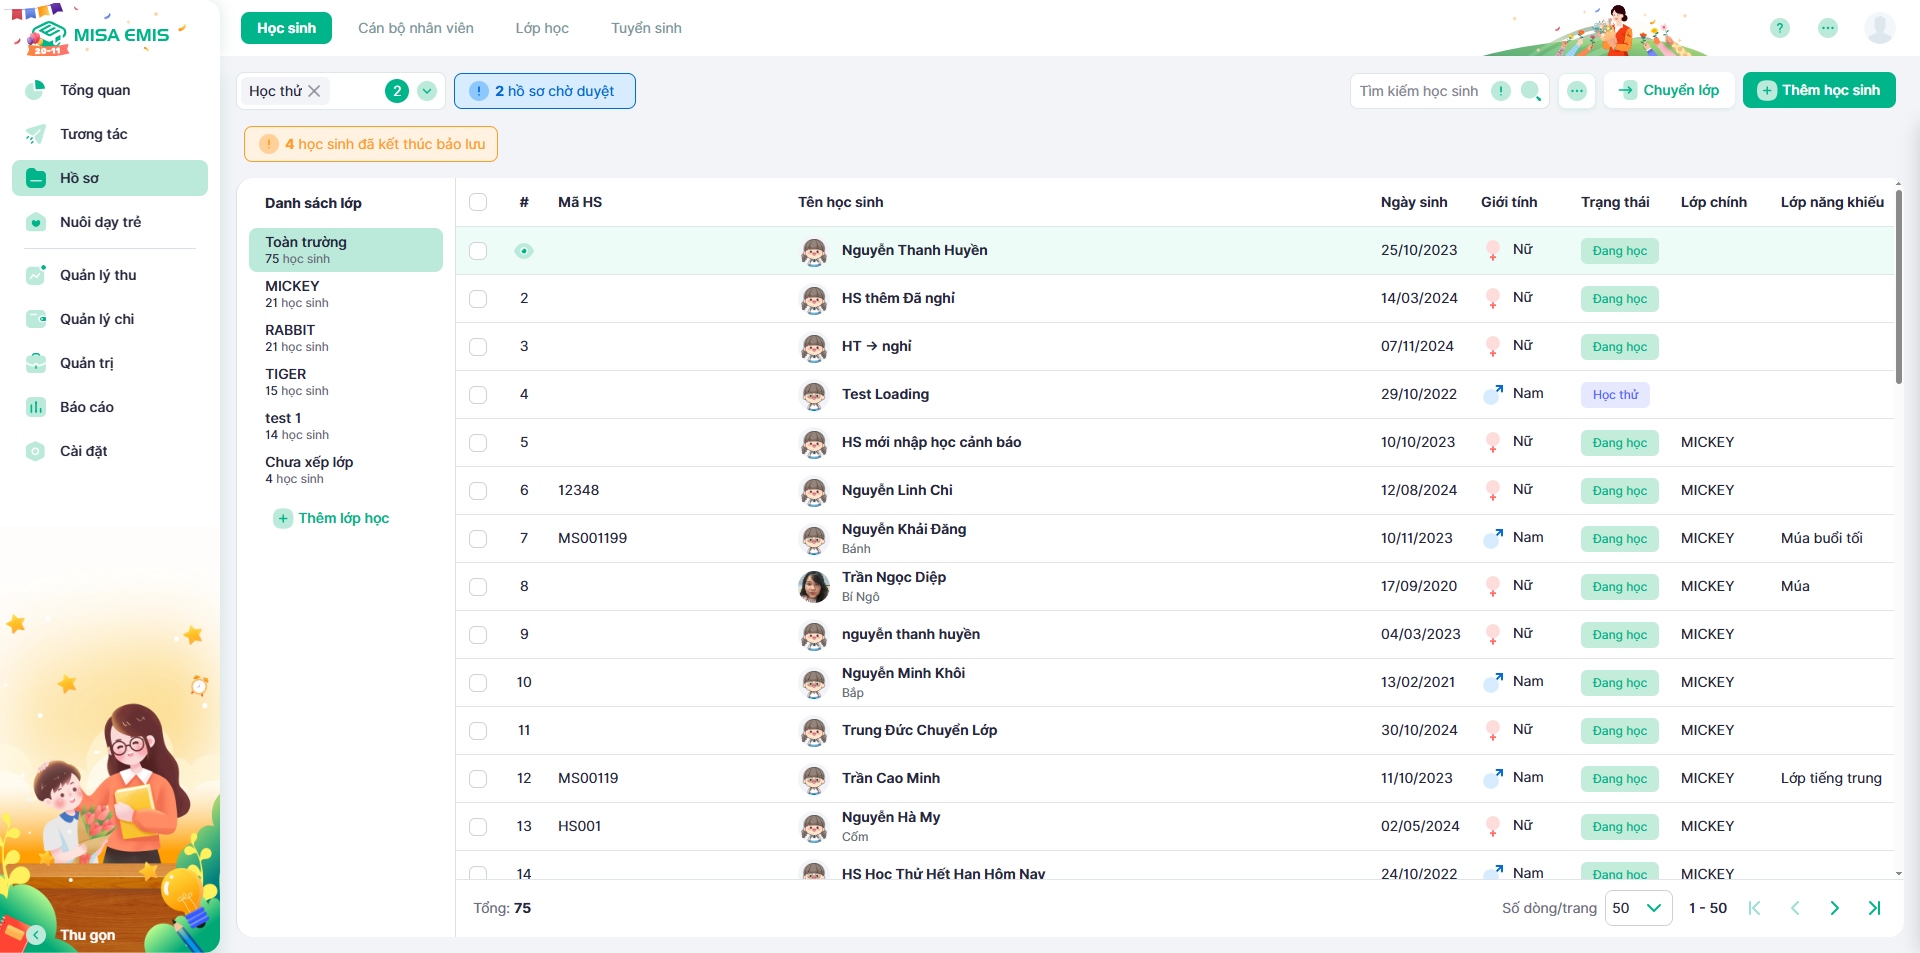Screen dimensions: 1920x953
Task: Check the box for Test Loading row
Action: (x=478, y=395)
